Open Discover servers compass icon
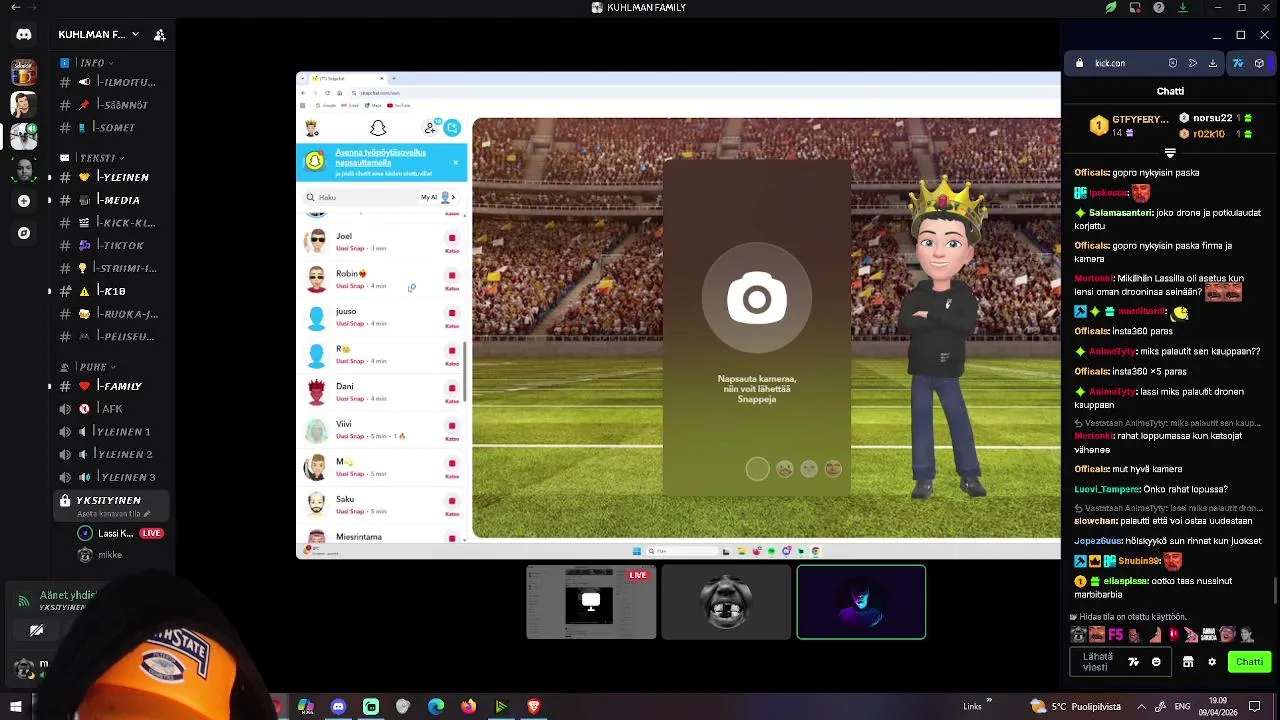The image size is (1280, 720). 24,233
